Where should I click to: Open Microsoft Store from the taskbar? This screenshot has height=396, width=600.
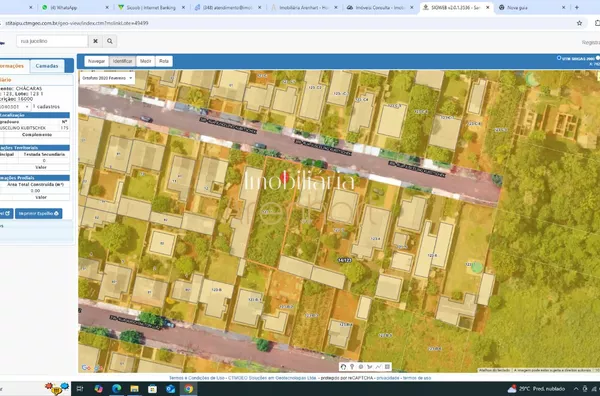152,389
